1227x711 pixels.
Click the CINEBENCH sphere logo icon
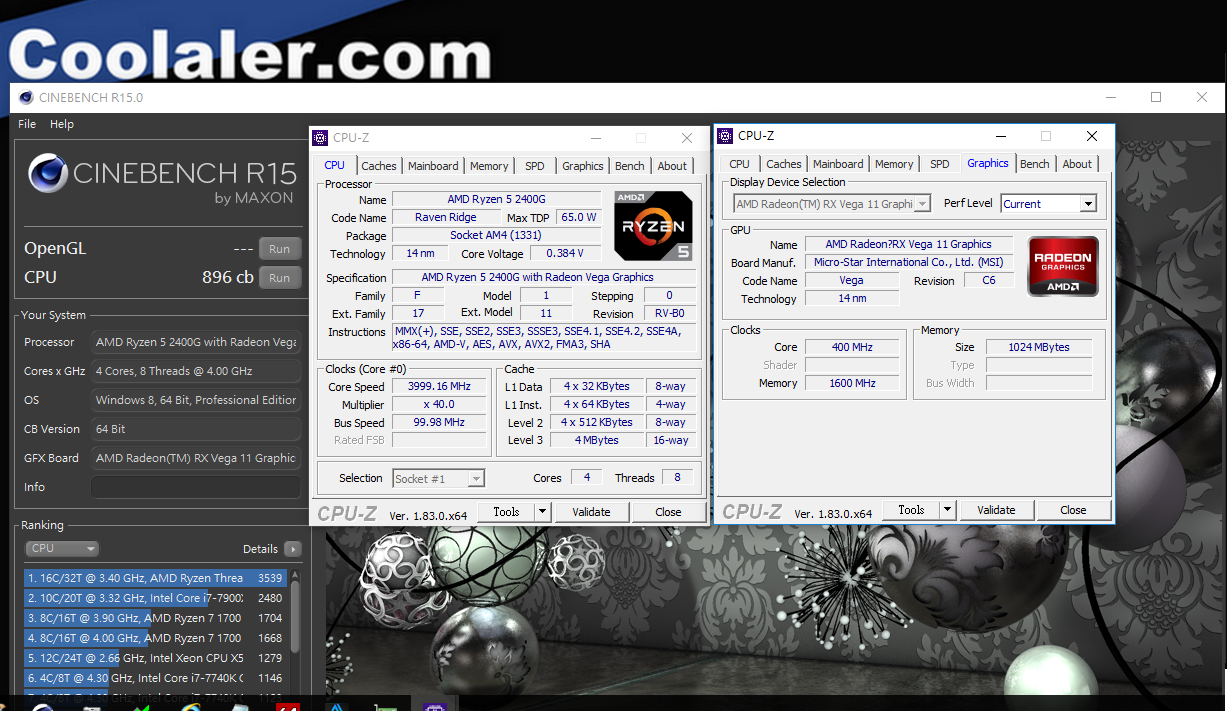click(47, 173)
